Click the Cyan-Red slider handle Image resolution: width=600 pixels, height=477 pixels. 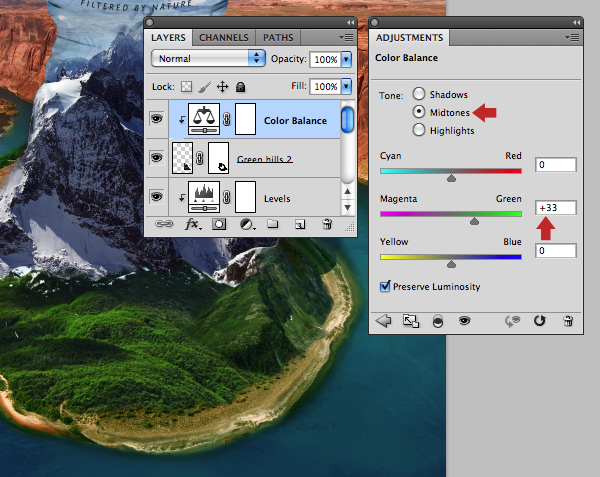click(x=452, y=178)
